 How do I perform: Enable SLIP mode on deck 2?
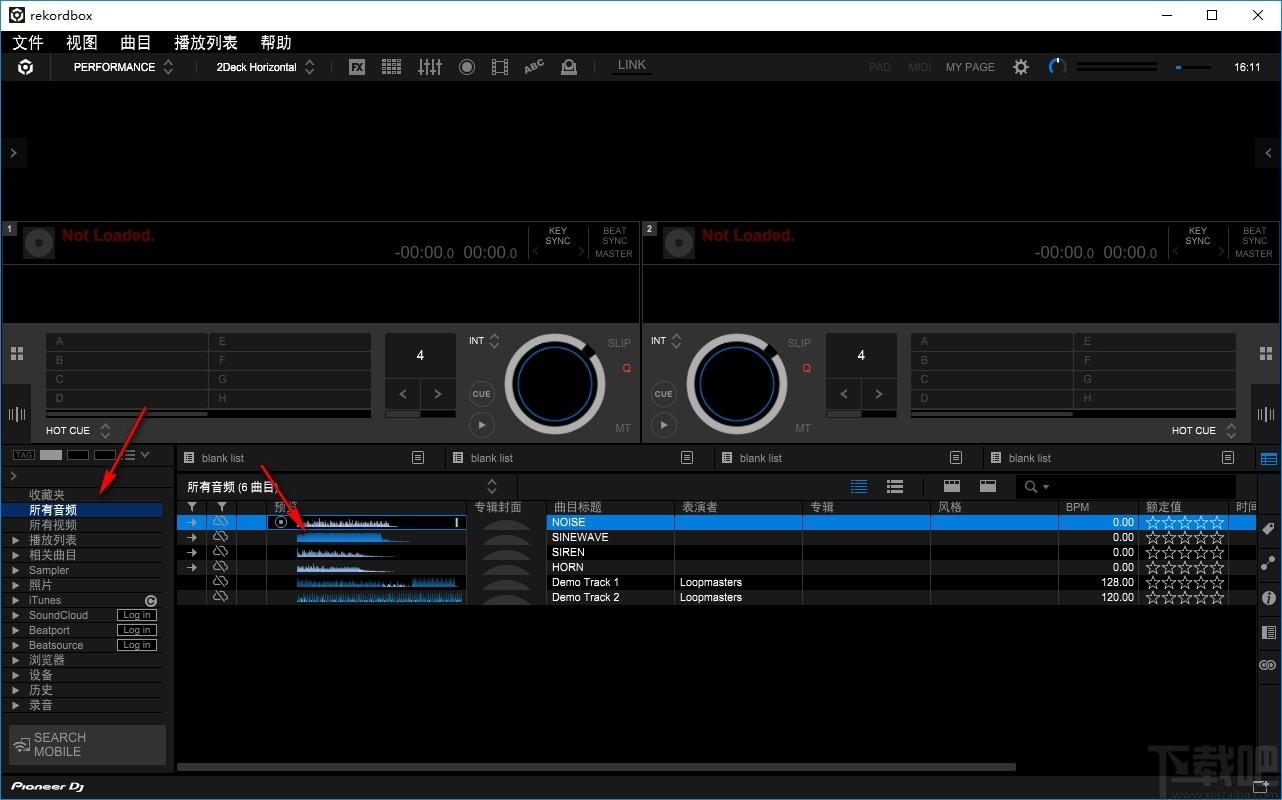[x=799, y=343]
